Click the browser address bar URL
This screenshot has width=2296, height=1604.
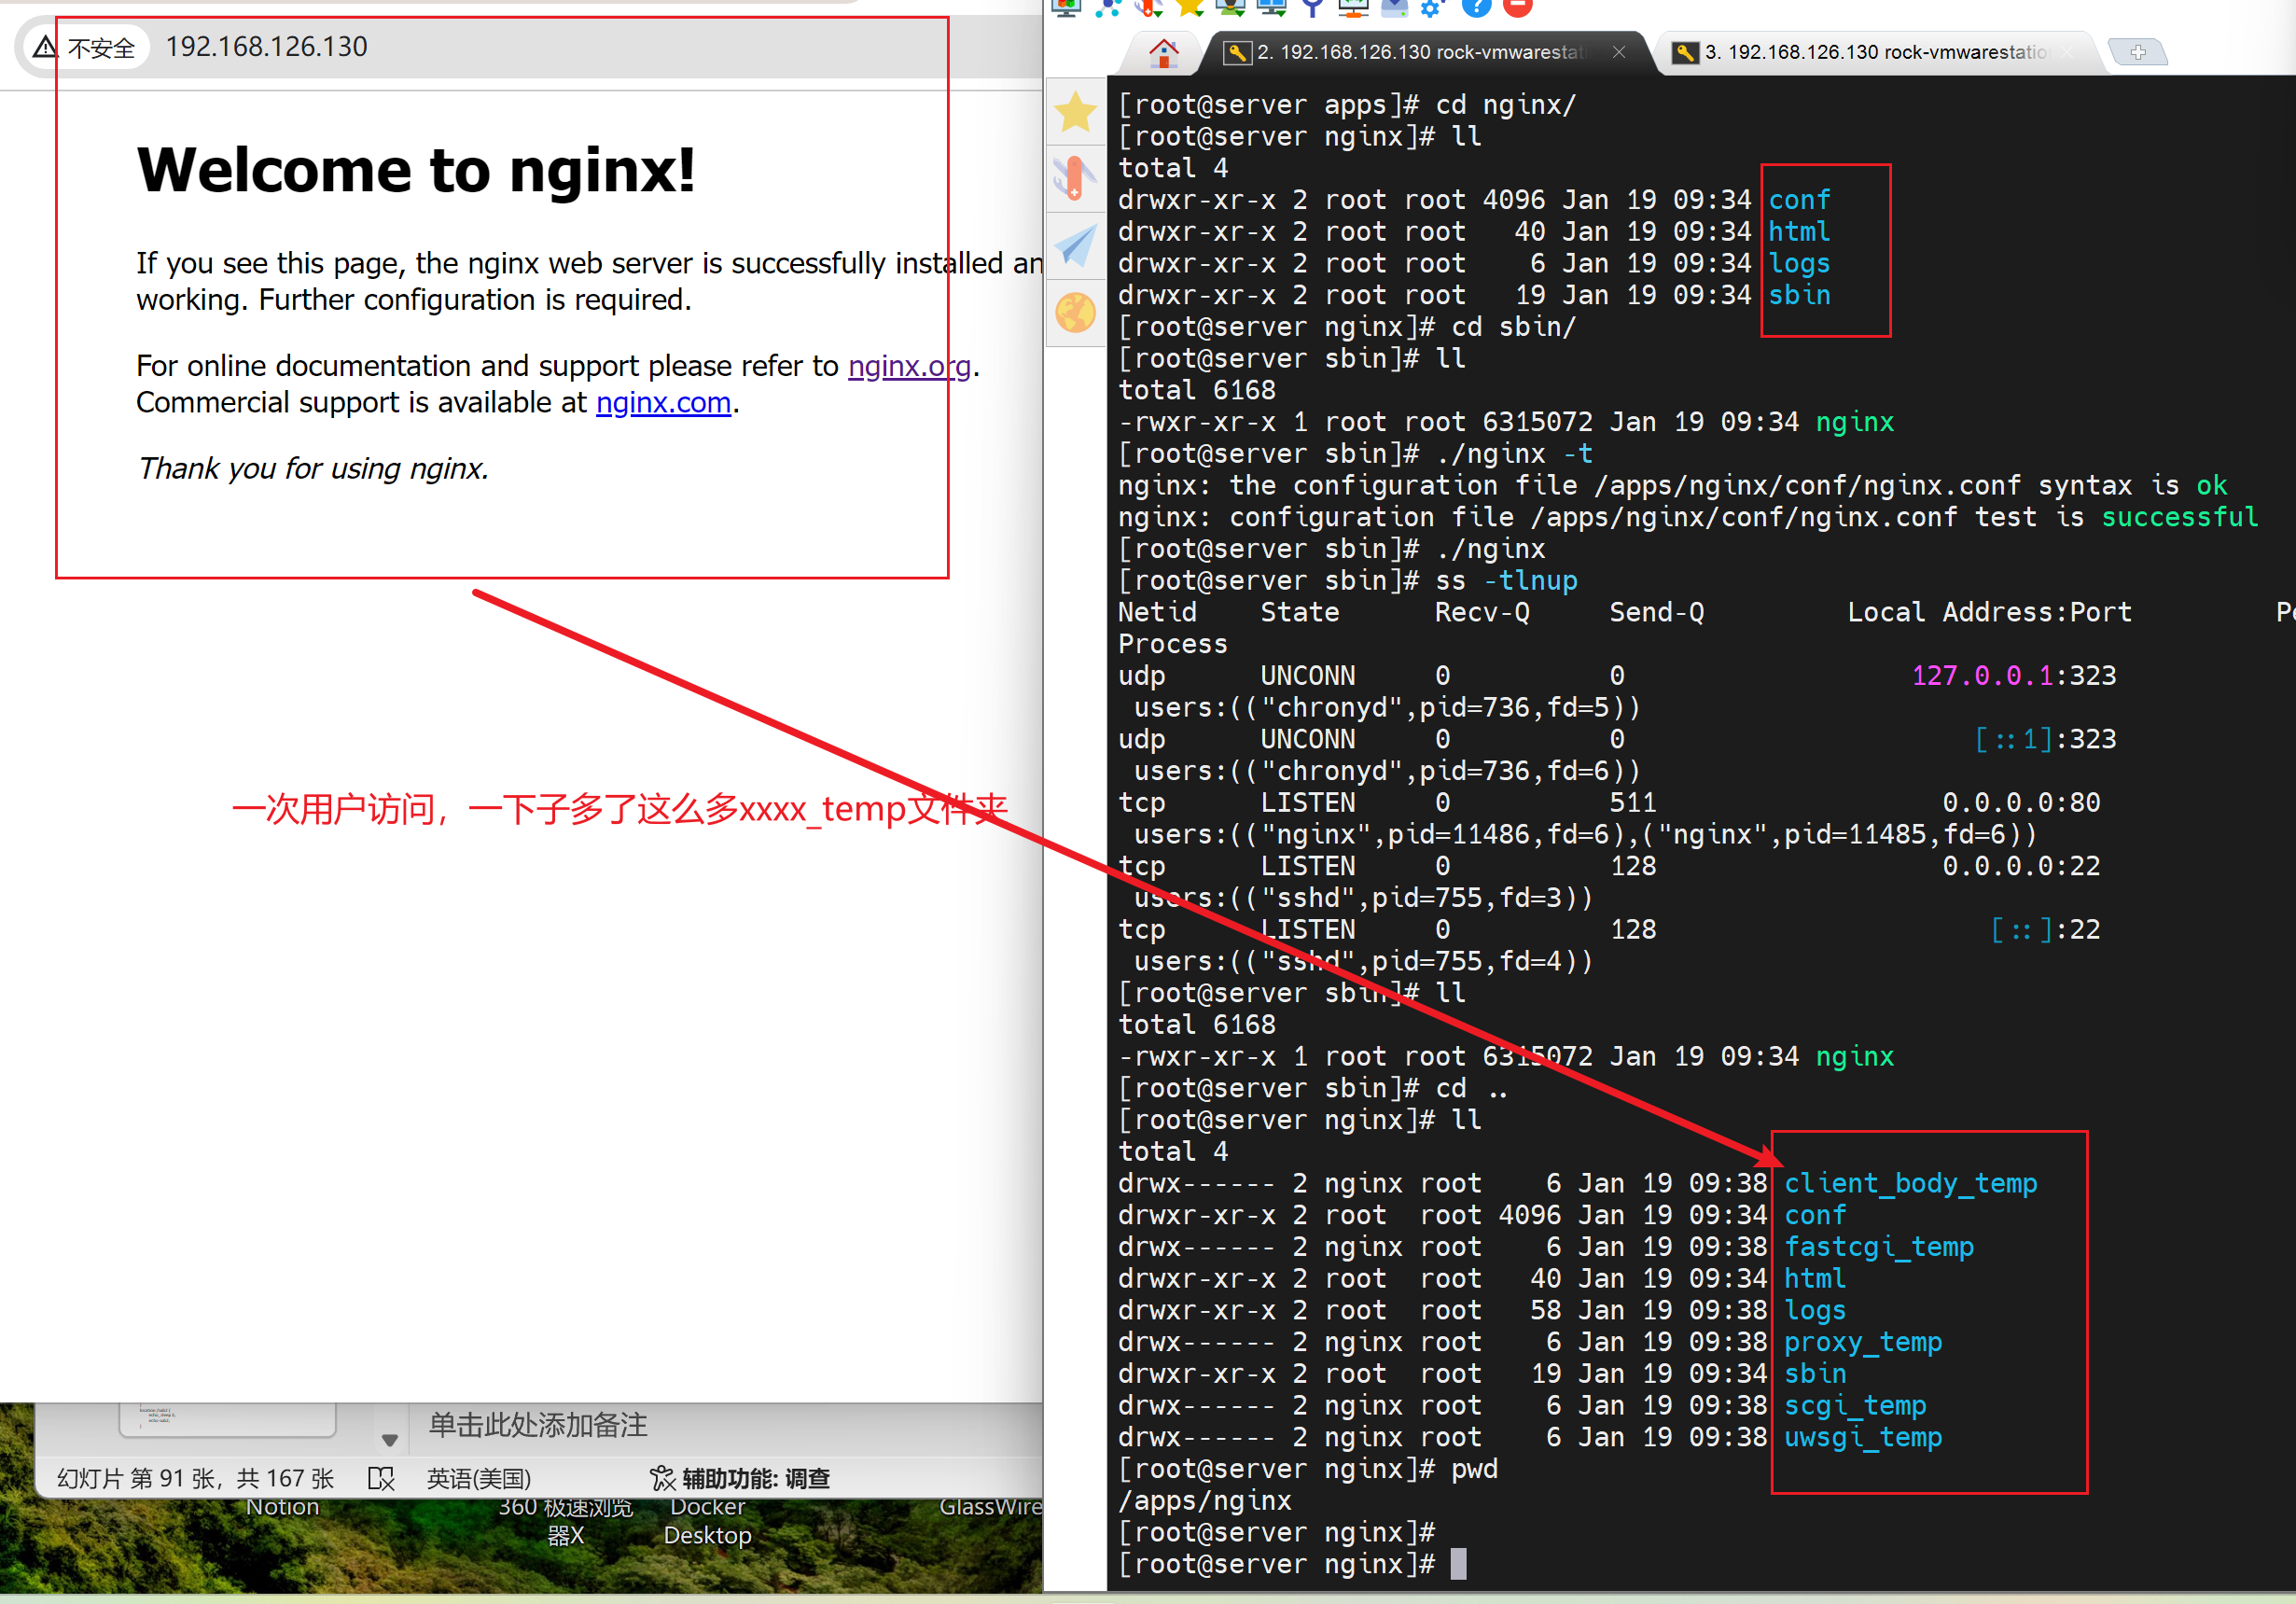(266, 47)
